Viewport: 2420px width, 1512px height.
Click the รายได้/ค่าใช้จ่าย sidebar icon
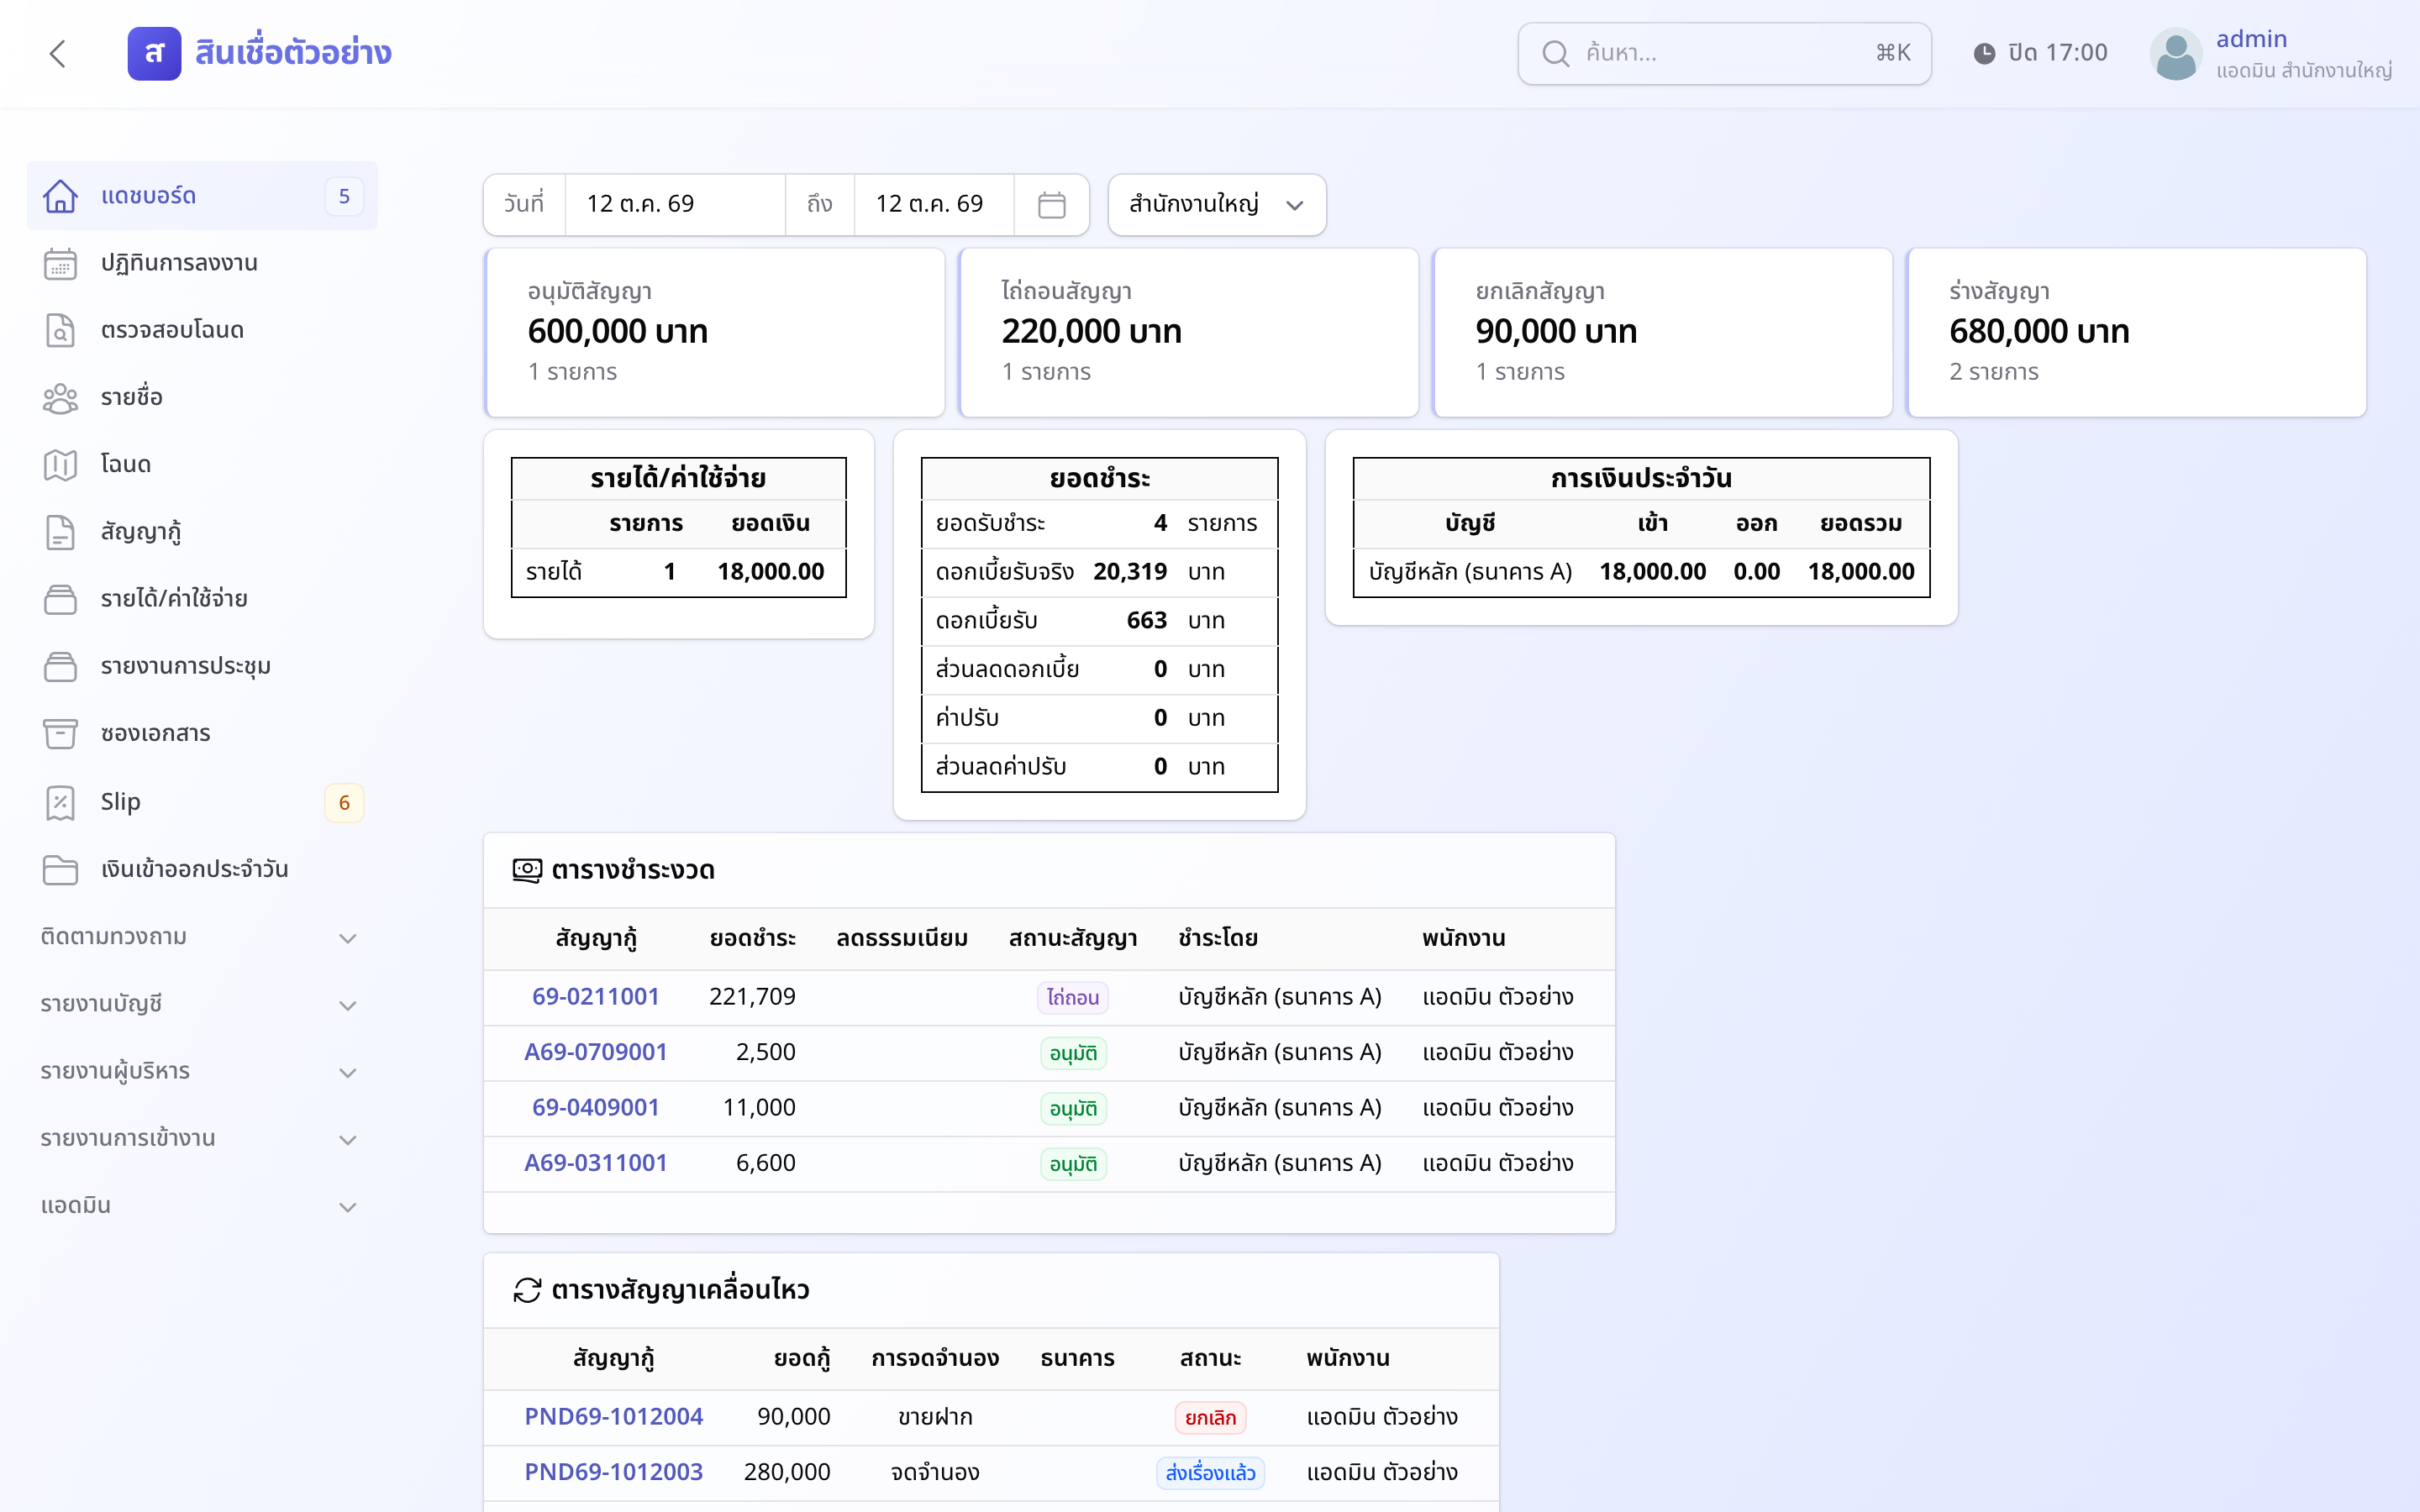[60, 599]
